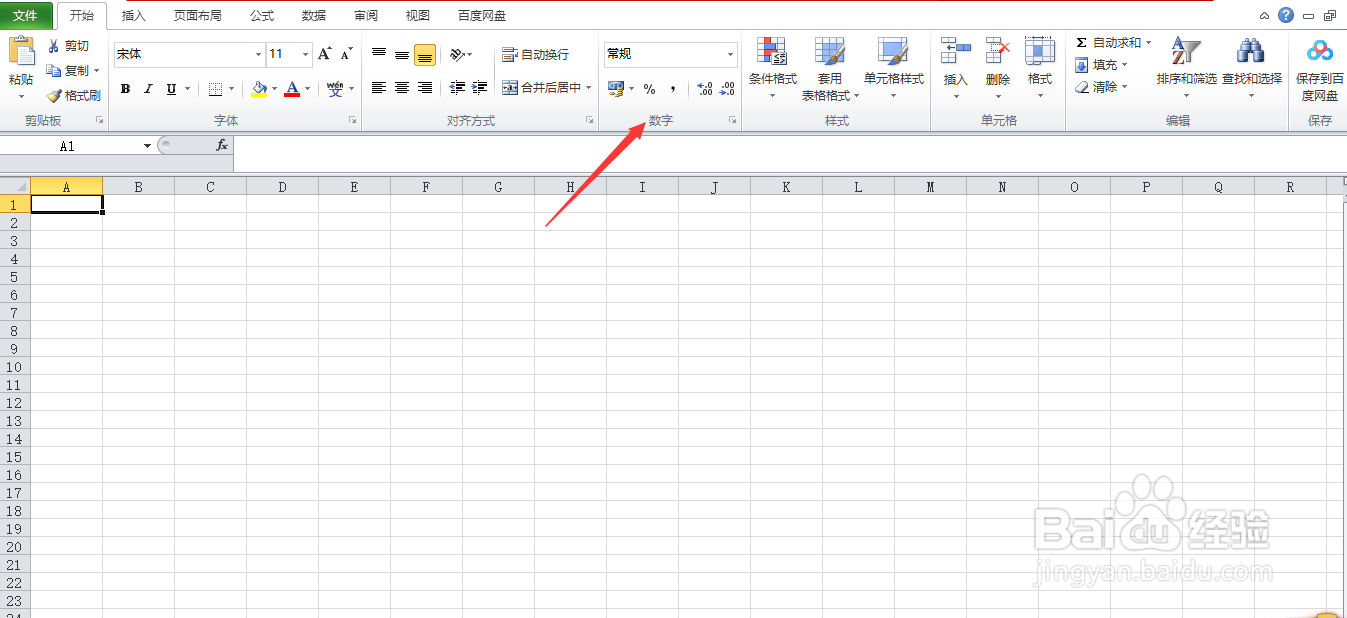Click the 剪切 (Cut) scissors icon
The image size is (1347, 618).
click(55, 44)
